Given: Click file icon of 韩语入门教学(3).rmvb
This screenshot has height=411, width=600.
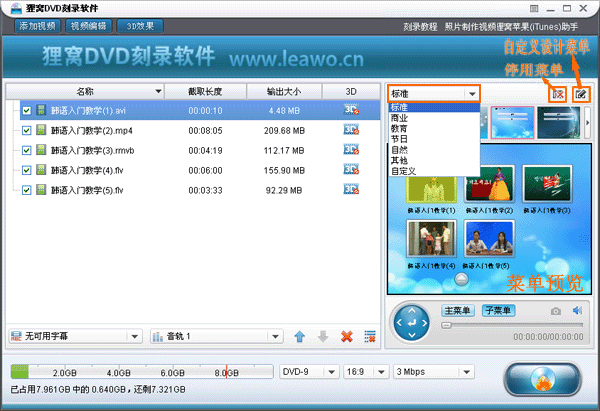Looking at the screenshot, I should click(41, 150).
